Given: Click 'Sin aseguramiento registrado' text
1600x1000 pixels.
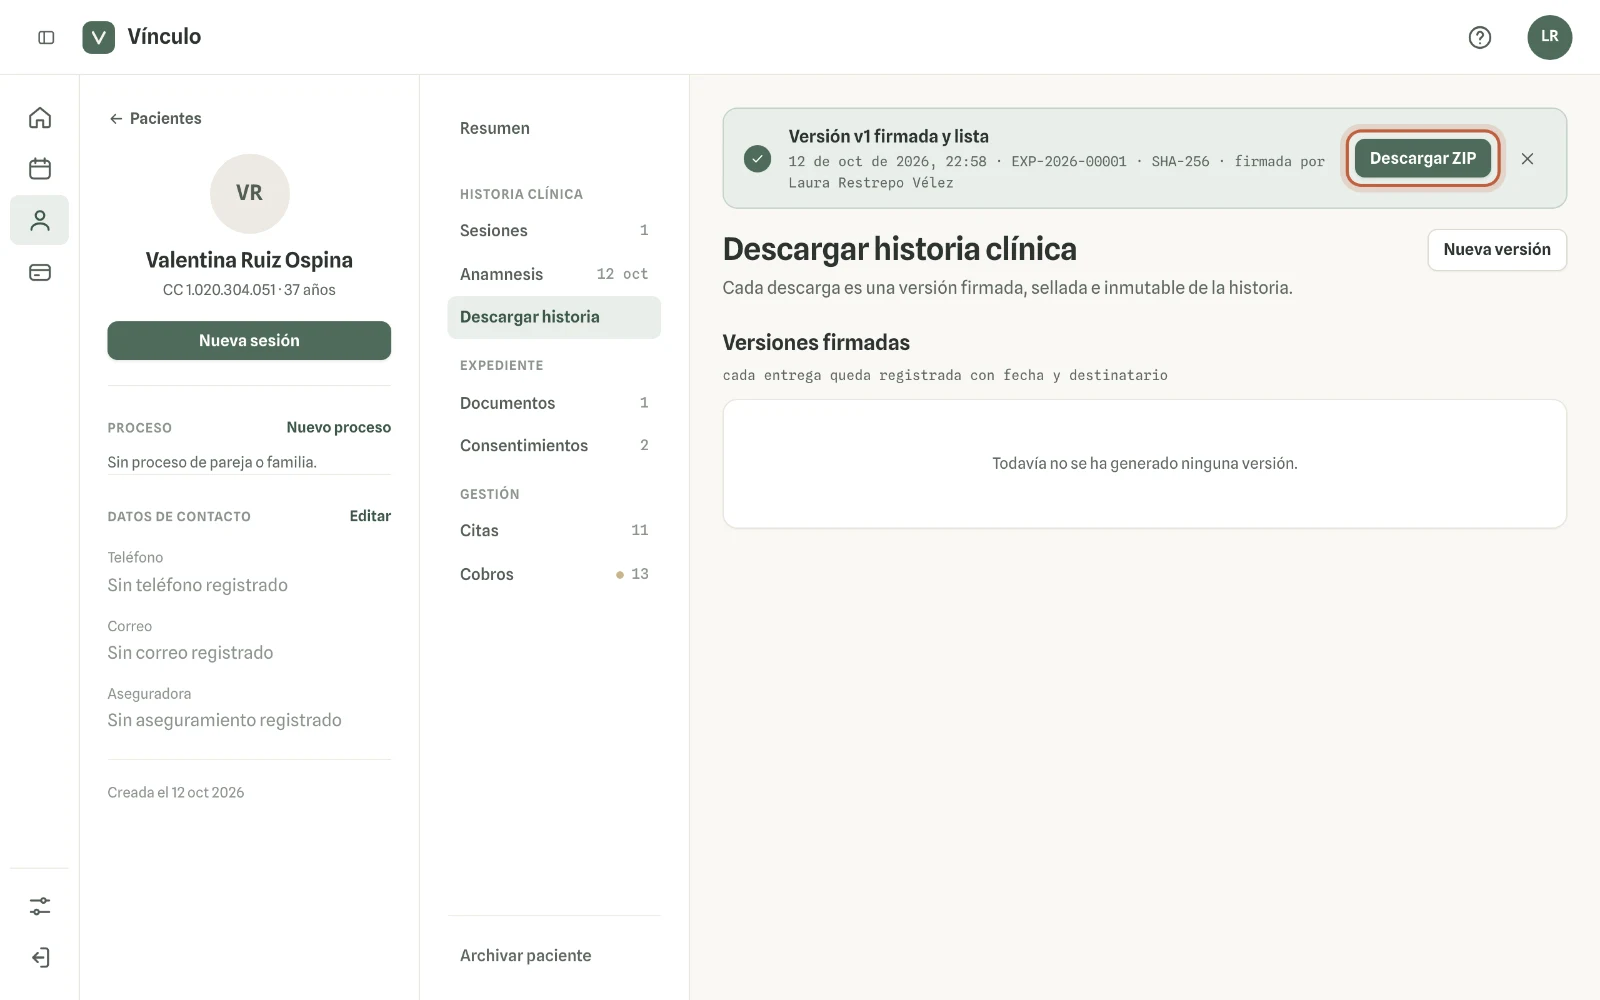Looking at the screenshot, I should tap(225, 720).
